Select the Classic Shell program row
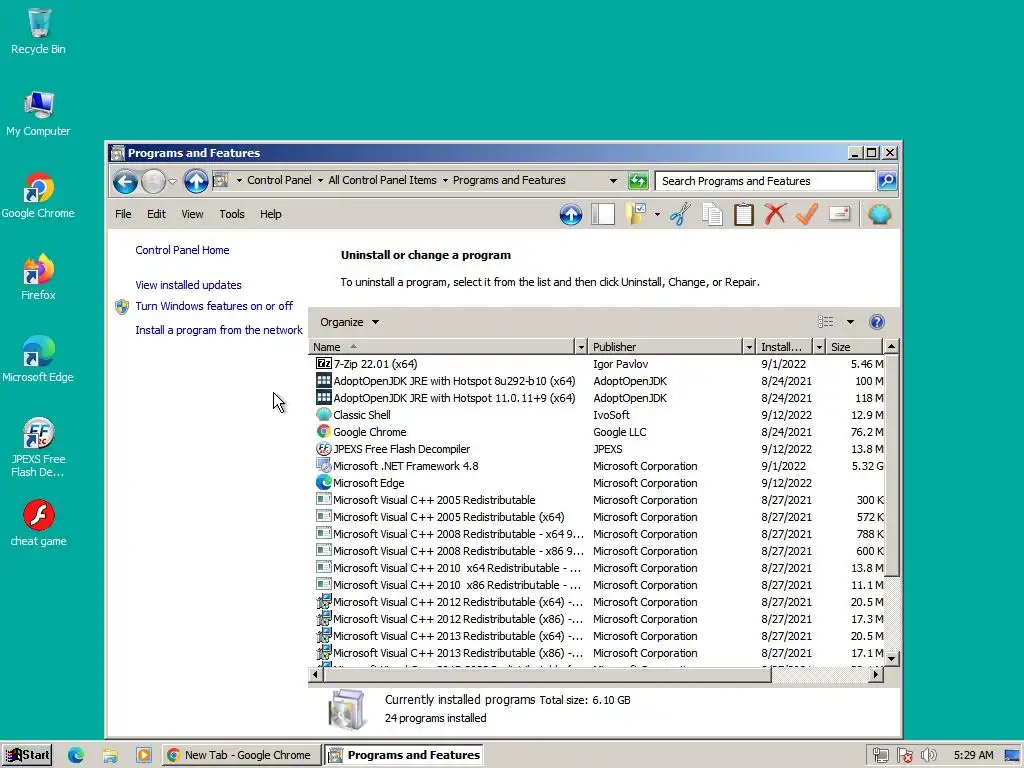 [596, 415]
